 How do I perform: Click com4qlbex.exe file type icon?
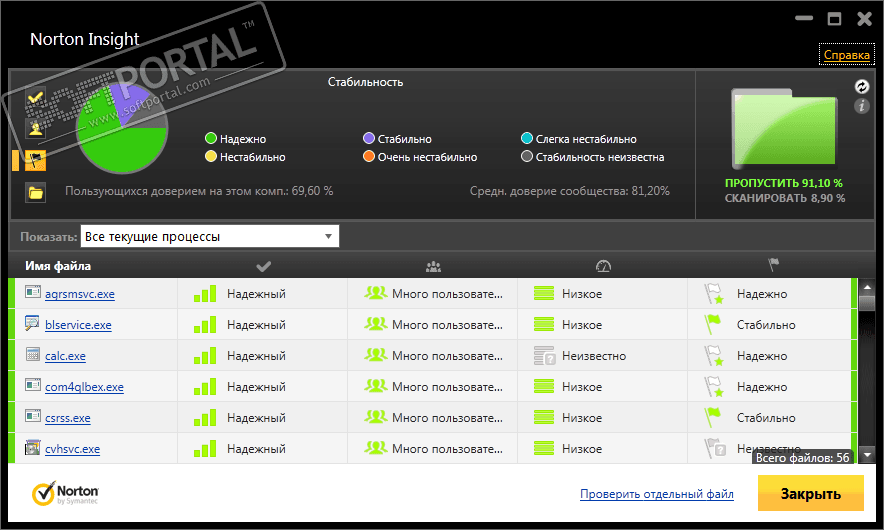(33, 385)
